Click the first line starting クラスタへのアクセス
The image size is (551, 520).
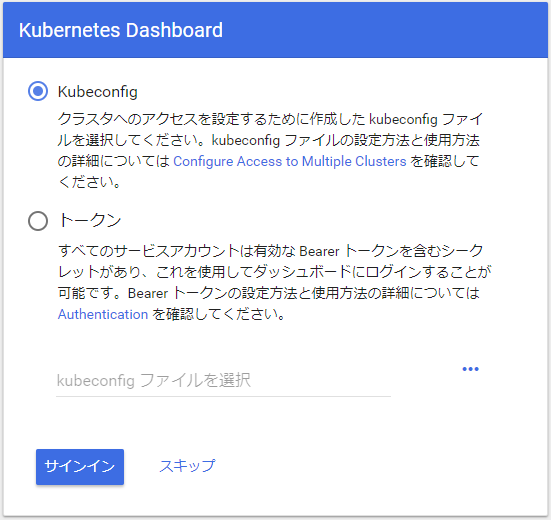tap(271, 119)
